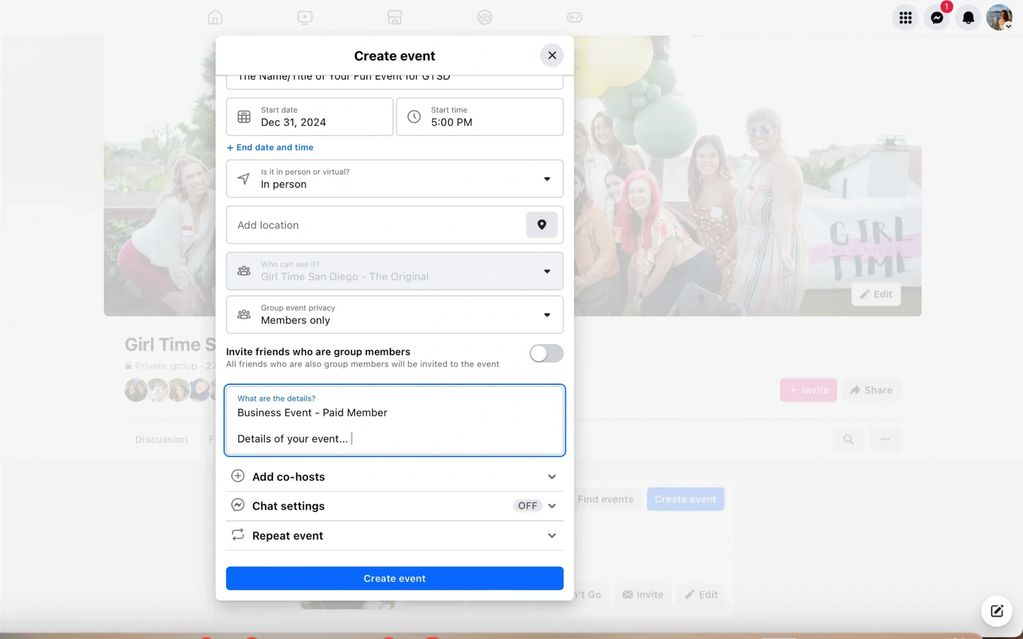
Task: Open profile account avatar menu
Action: click(999, 17)
